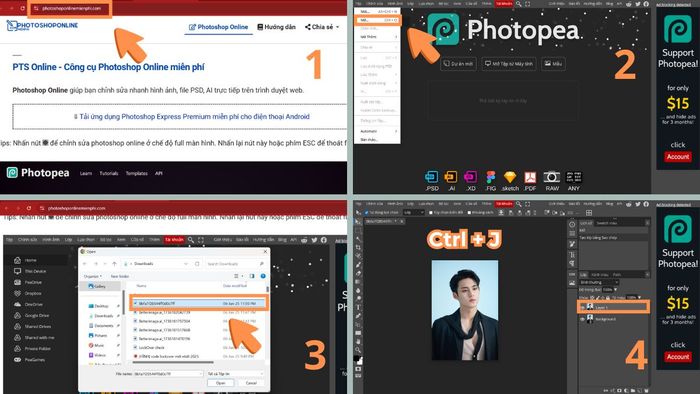Click Cancel in the Open dialog
This screenshot has width=700, height=394.
pyautogui.click(x=251, y=383)
